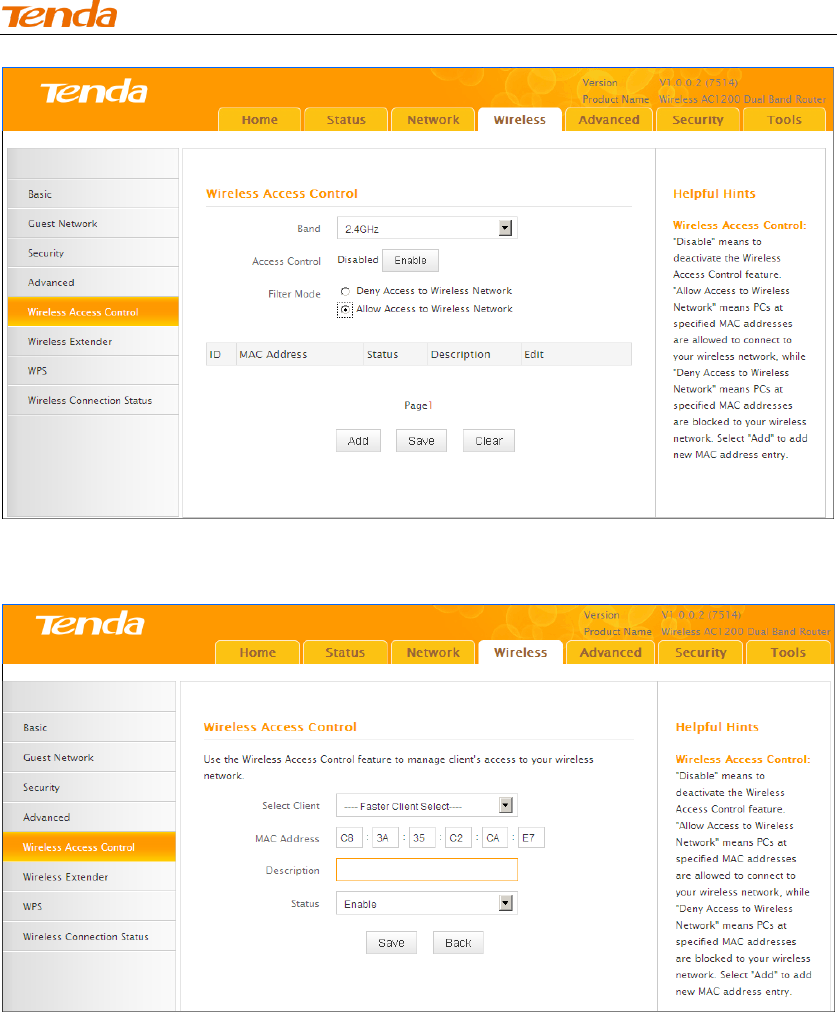Open the Status Enable dropdown
This screenshot has height=1012, width=837.
click(427, 904)
